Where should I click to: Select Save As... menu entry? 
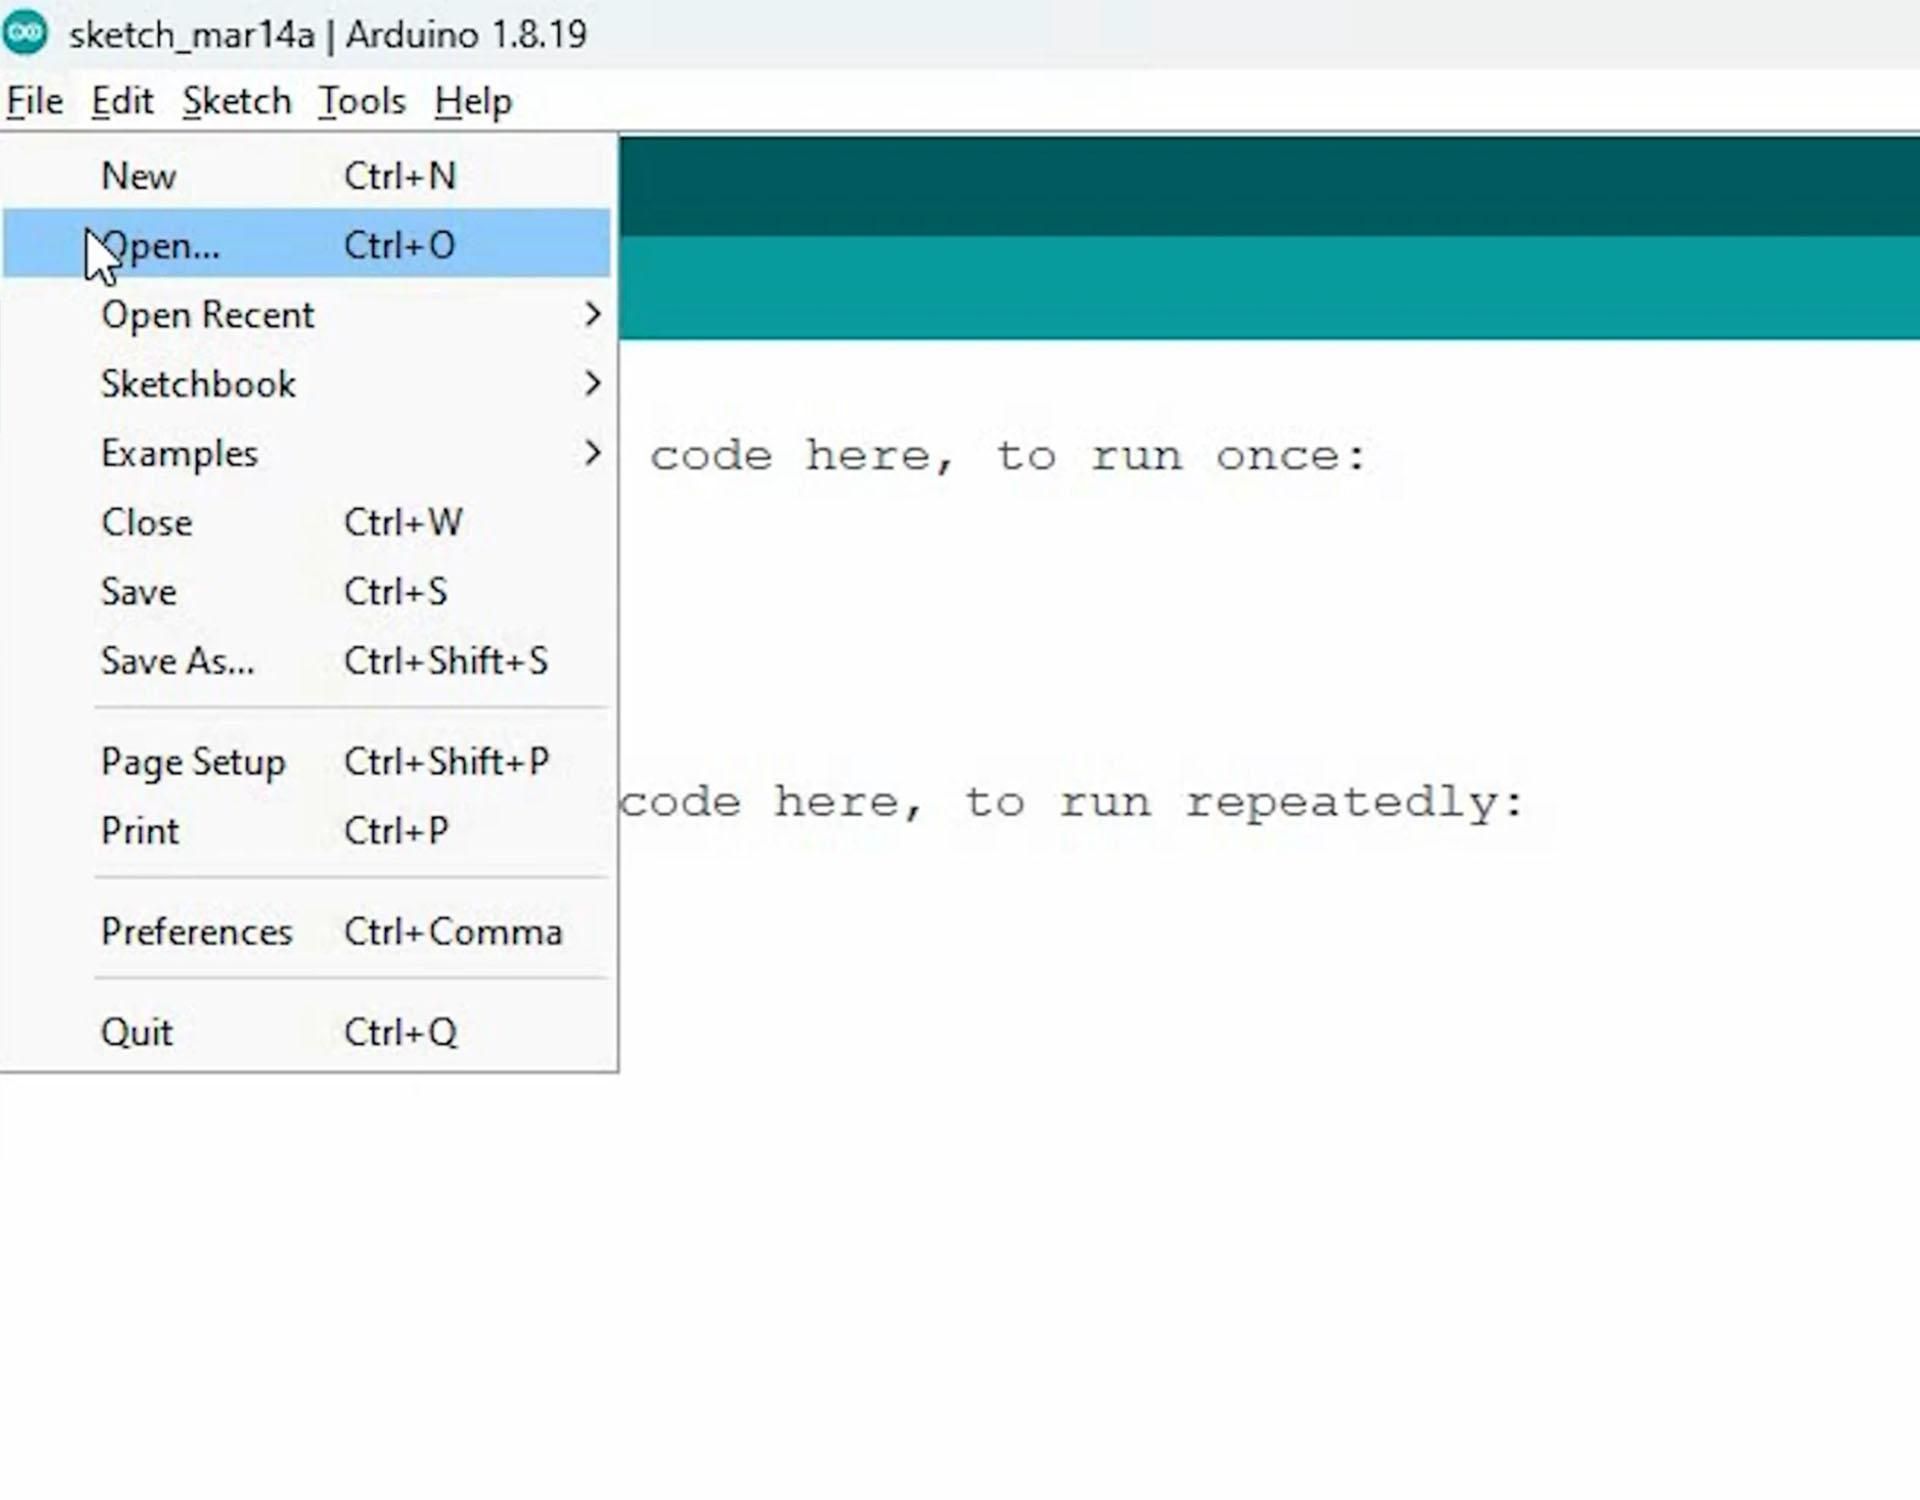tap(306, 661)
